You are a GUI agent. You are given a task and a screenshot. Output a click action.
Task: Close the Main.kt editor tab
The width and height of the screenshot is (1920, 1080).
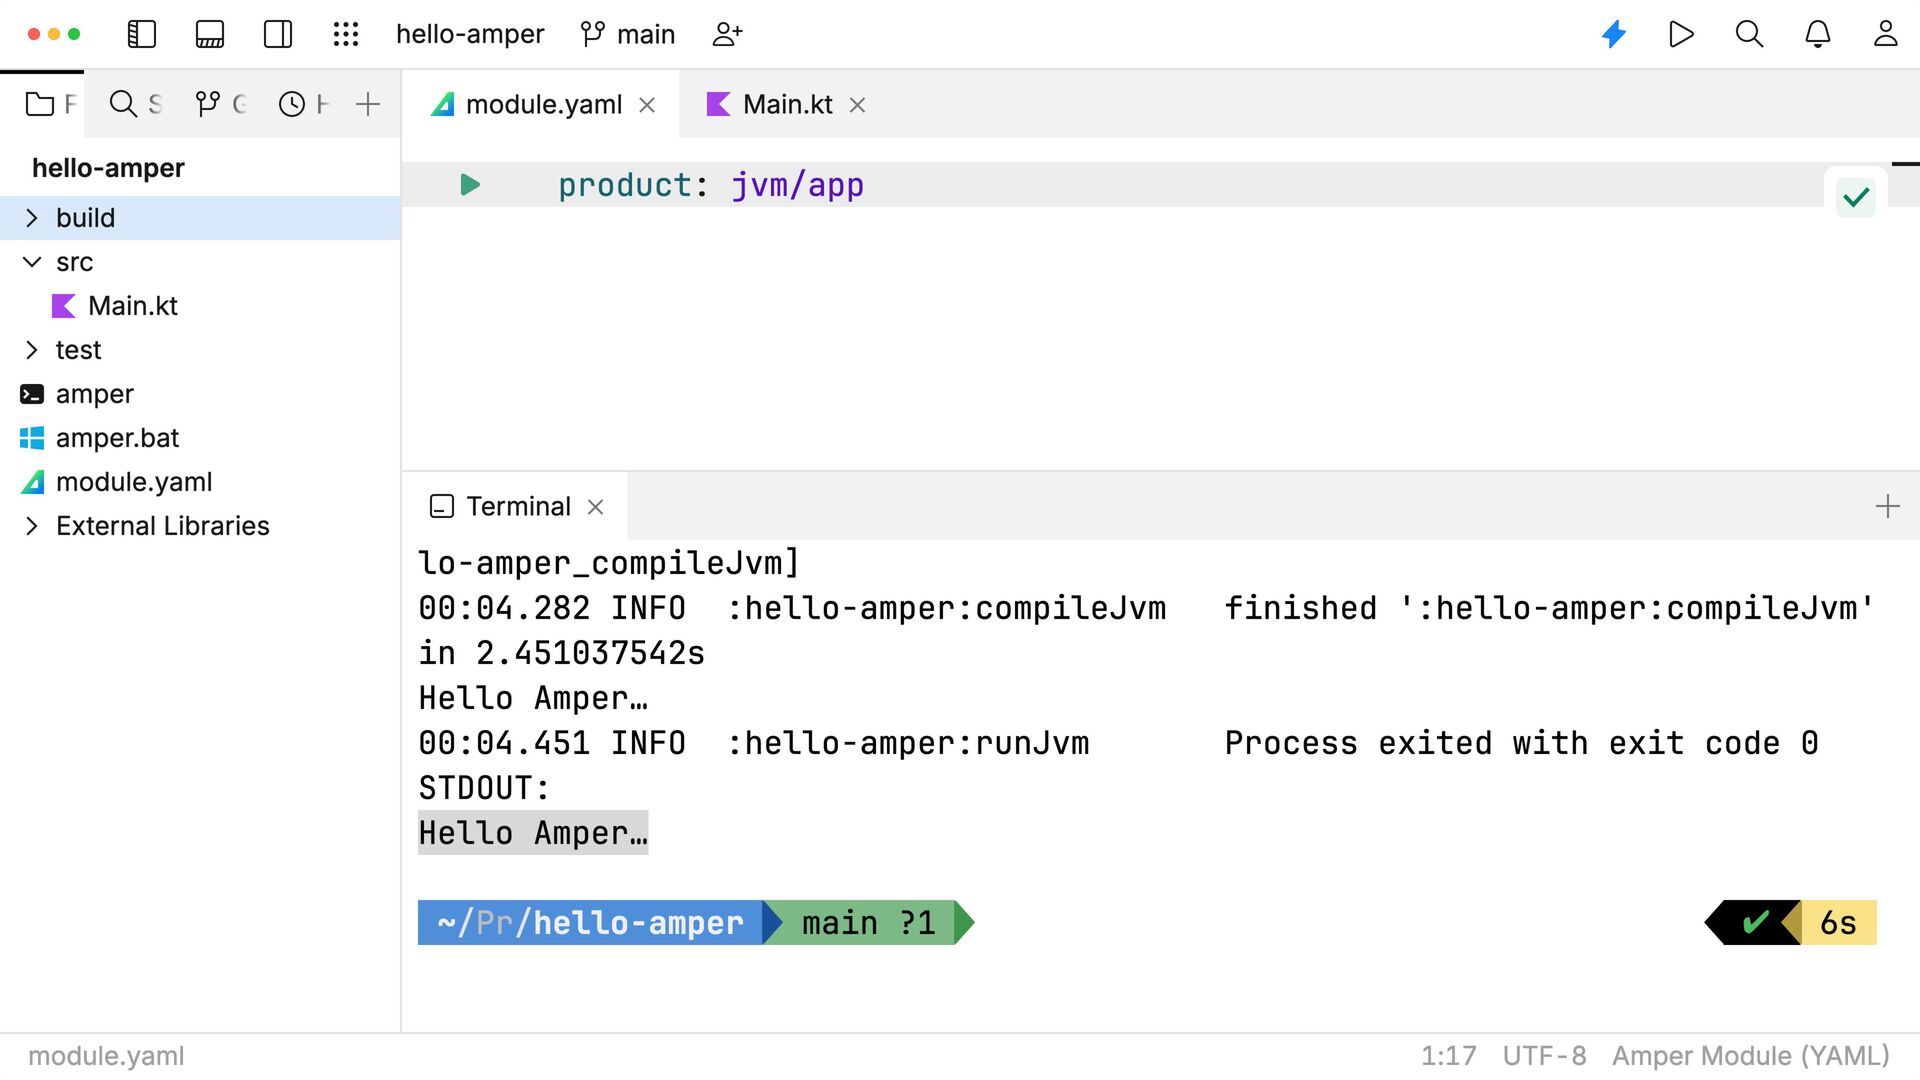[x=857, y=105]
